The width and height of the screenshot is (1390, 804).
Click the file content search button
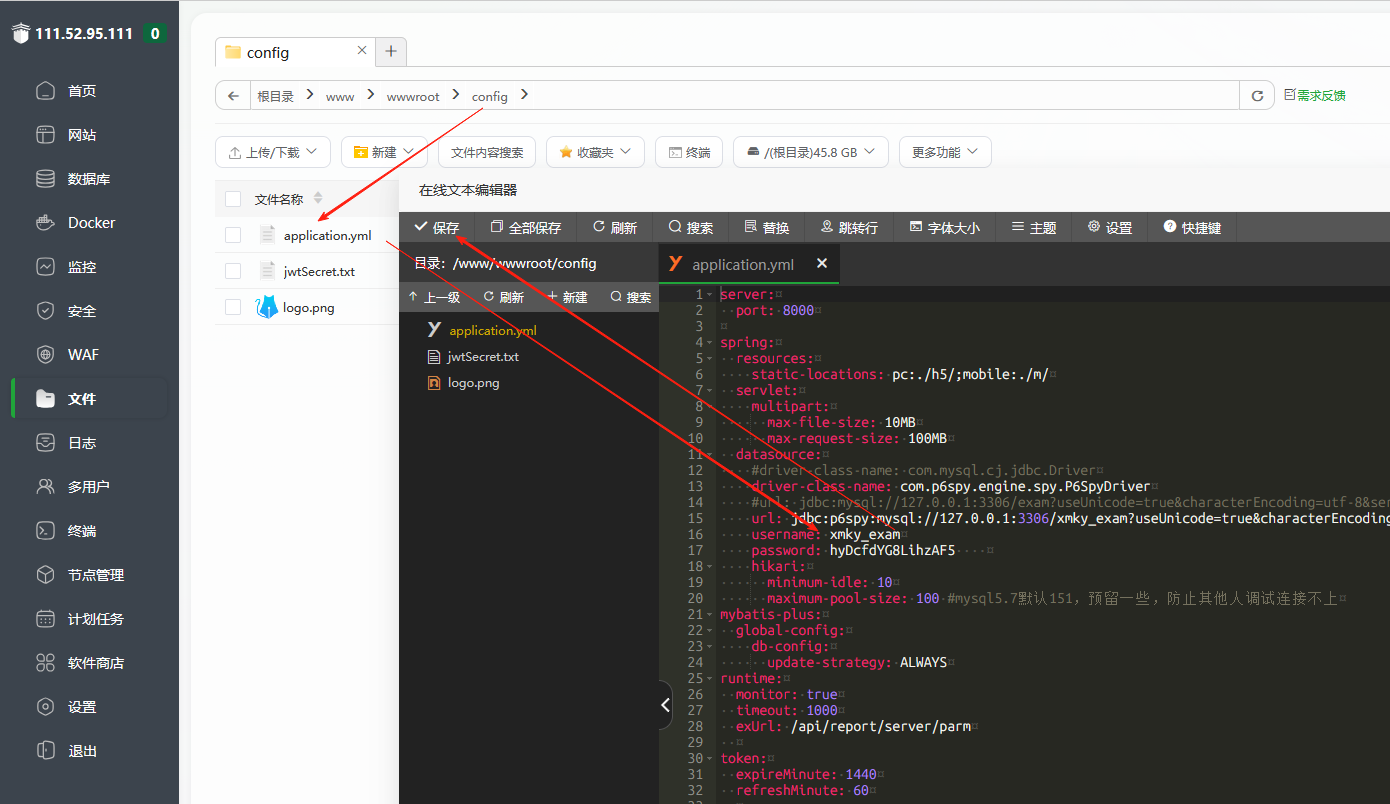487,152
